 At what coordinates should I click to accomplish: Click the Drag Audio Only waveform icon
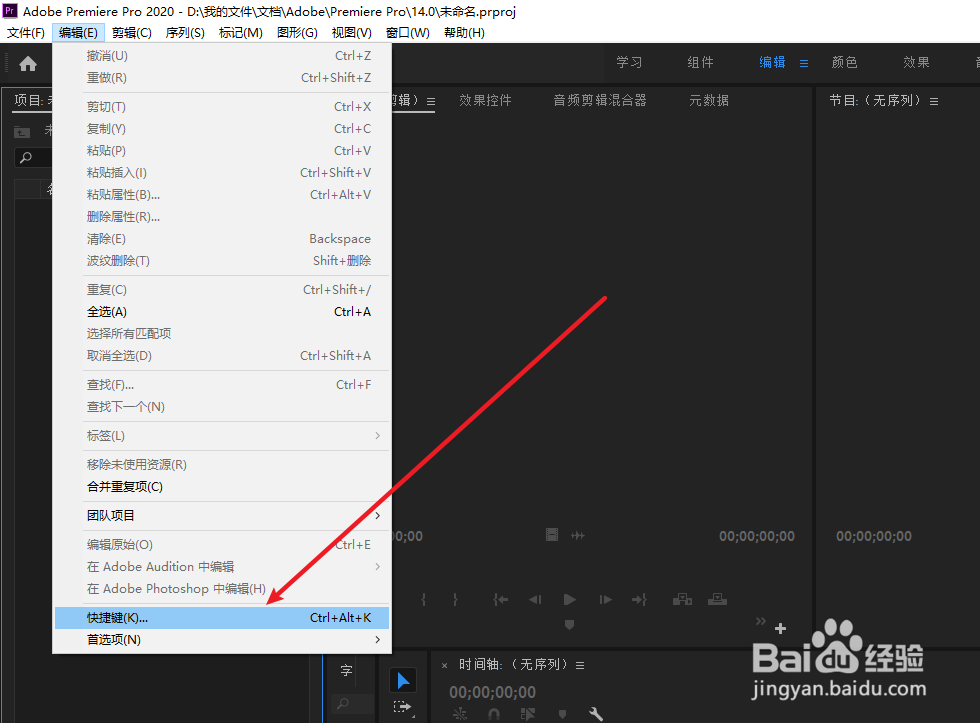click(x=578, y=536)
